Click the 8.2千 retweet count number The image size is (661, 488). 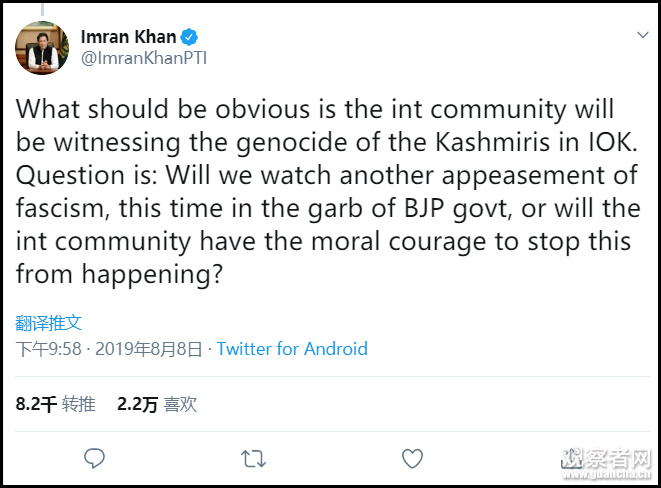tap(35, 404)
